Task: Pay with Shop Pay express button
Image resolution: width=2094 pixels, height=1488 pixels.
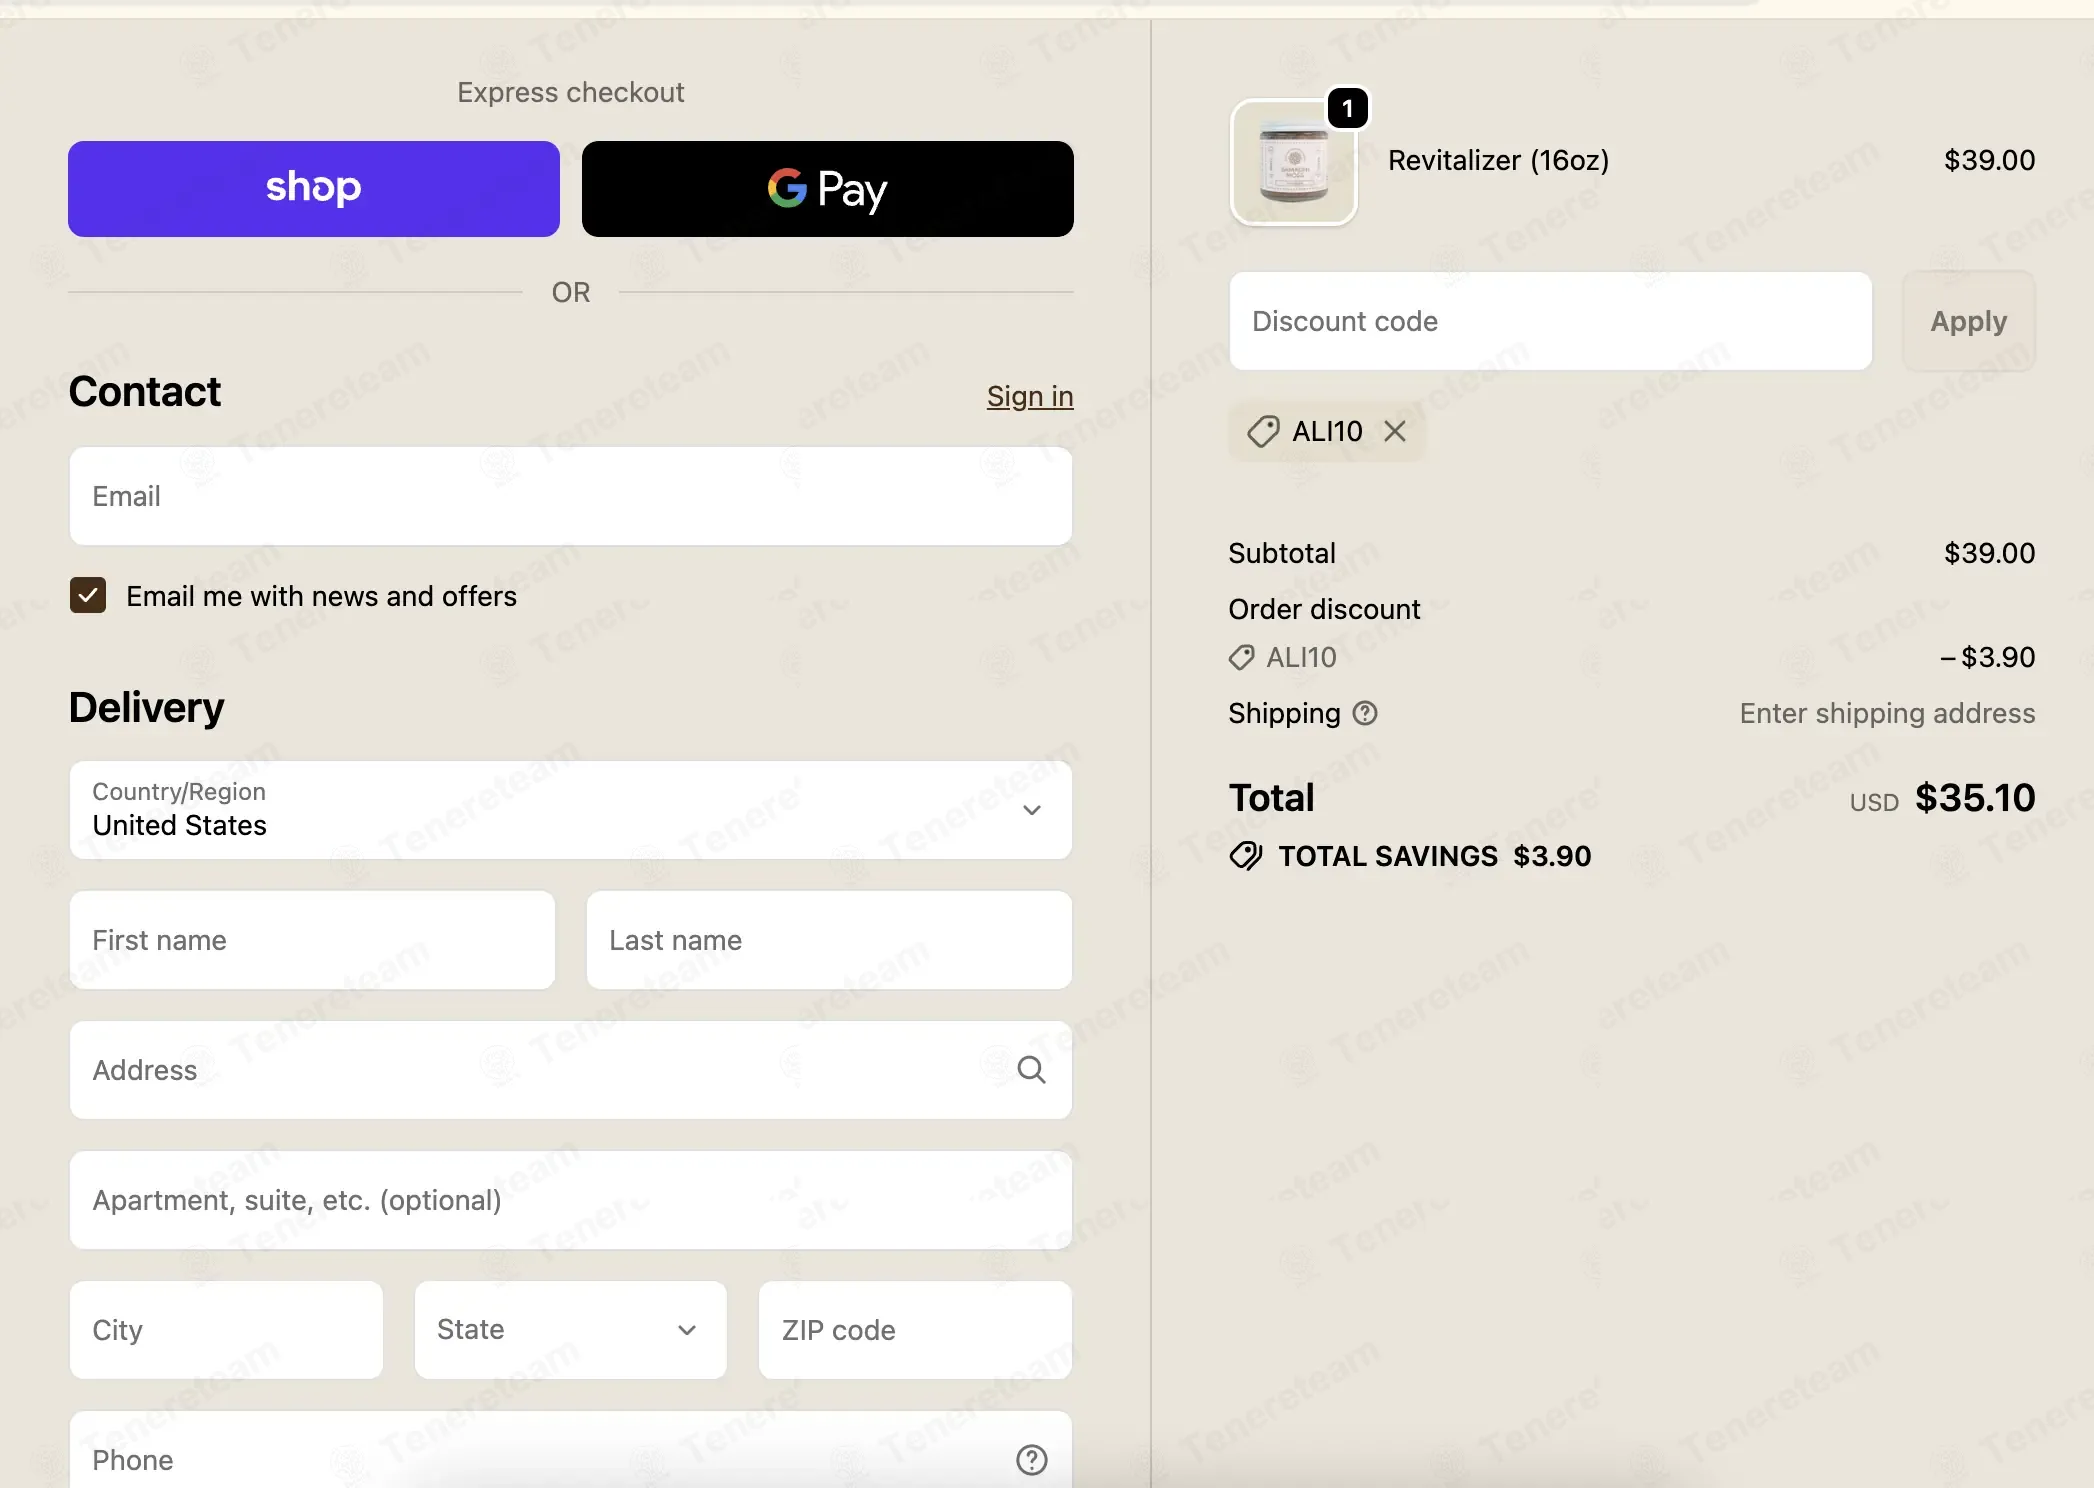Action: [314, 189]
